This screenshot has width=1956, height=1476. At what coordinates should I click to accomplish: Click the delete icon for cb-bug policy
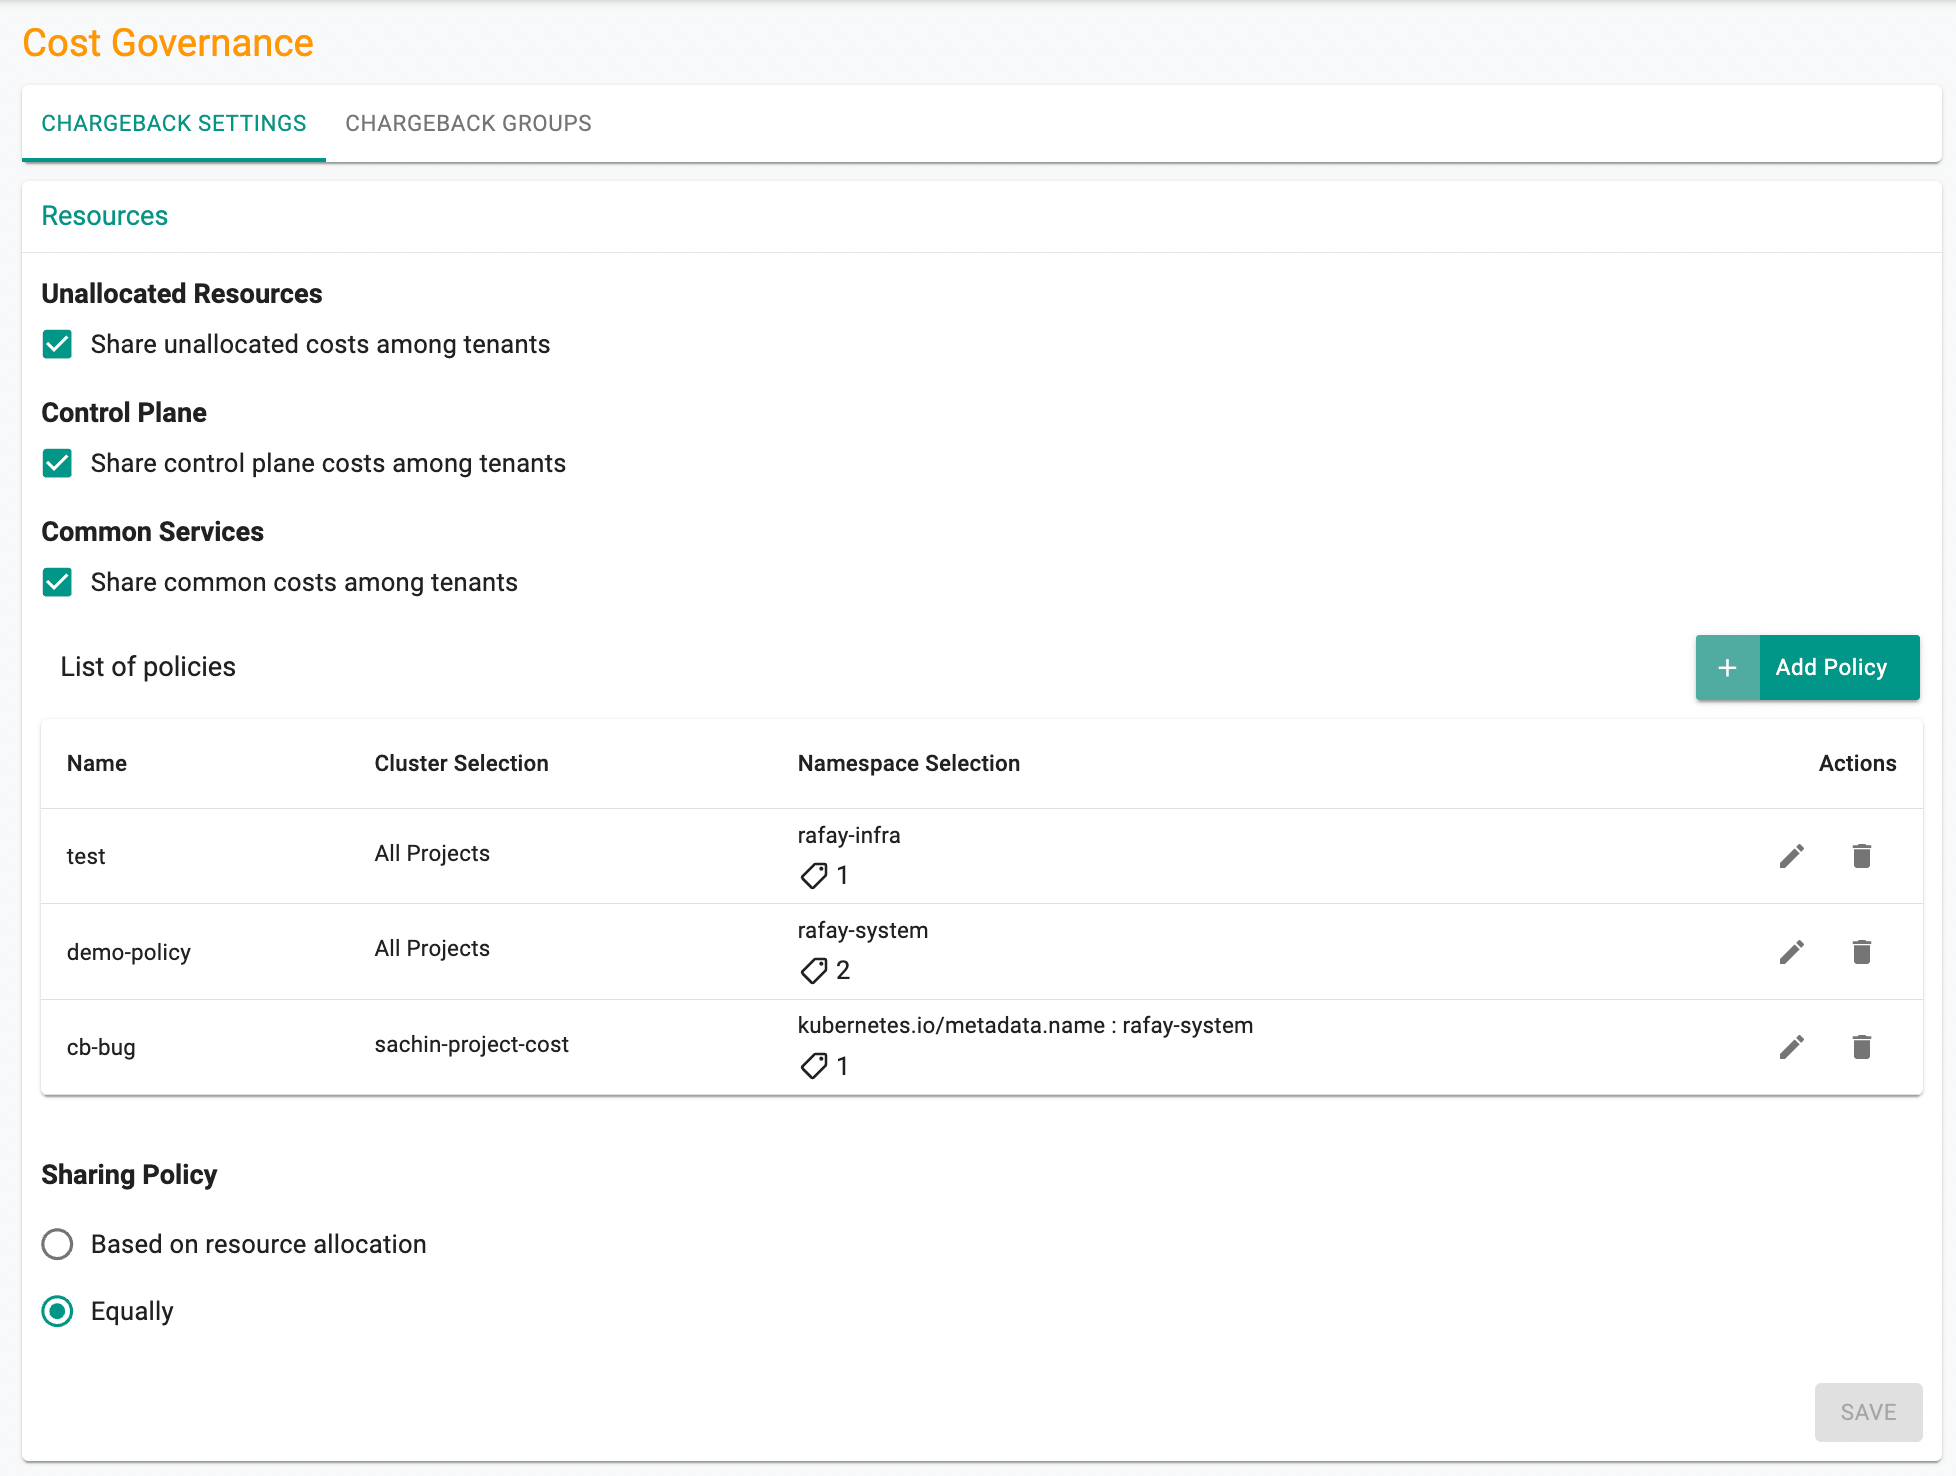point(1861,1045)
